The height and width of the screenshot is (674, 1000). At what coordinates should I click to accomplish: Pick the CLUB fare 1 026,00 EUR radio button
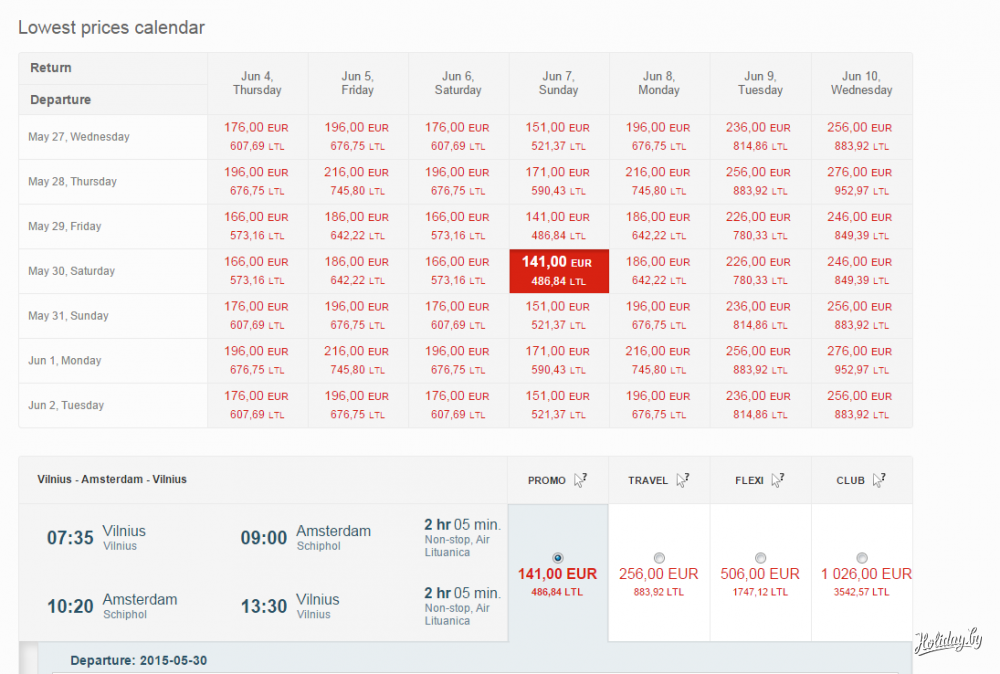click(x=861, y=557)
